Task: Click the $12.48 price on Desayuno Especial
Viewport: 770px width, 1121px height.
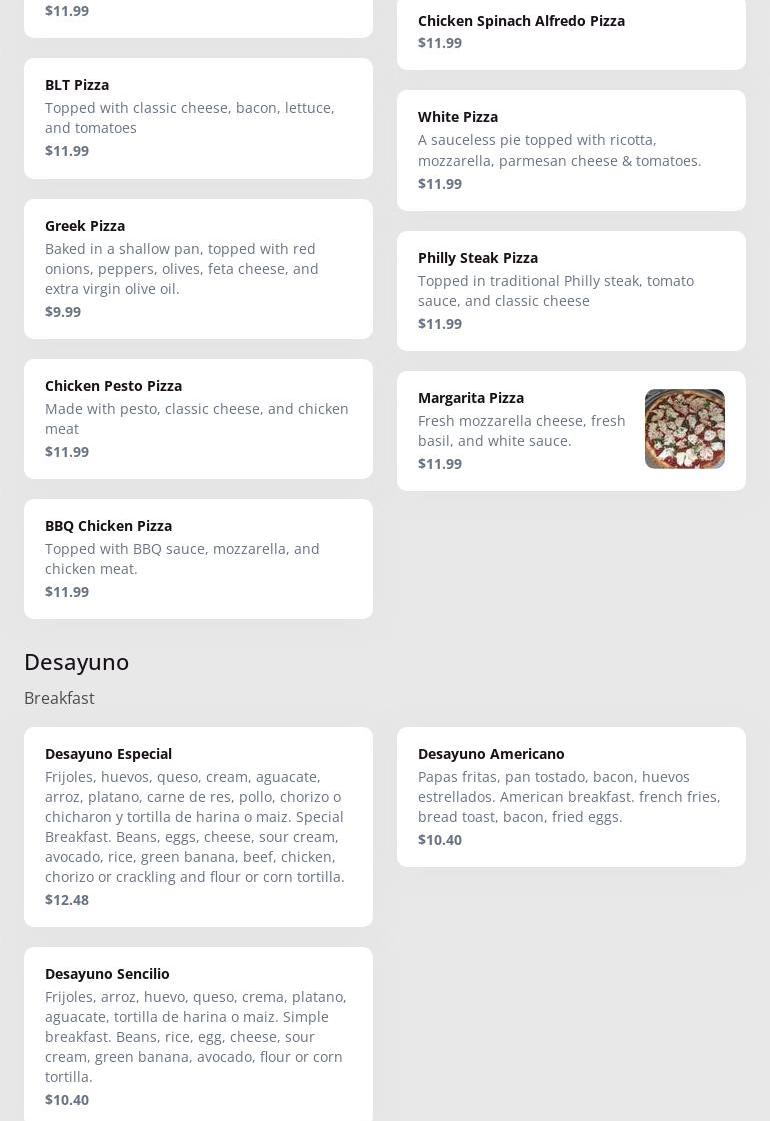Action: click(67, 900)
